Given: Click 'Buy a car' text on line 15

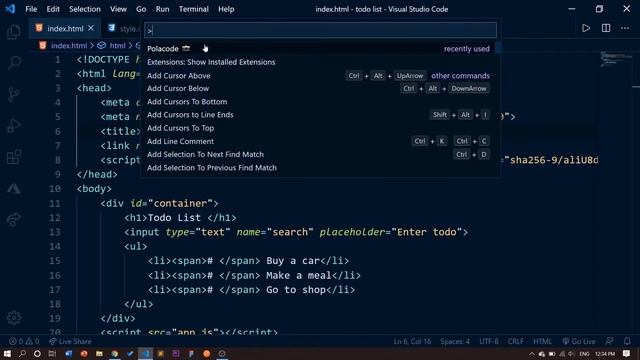Looking at the screenshot, I should (293, 261).
